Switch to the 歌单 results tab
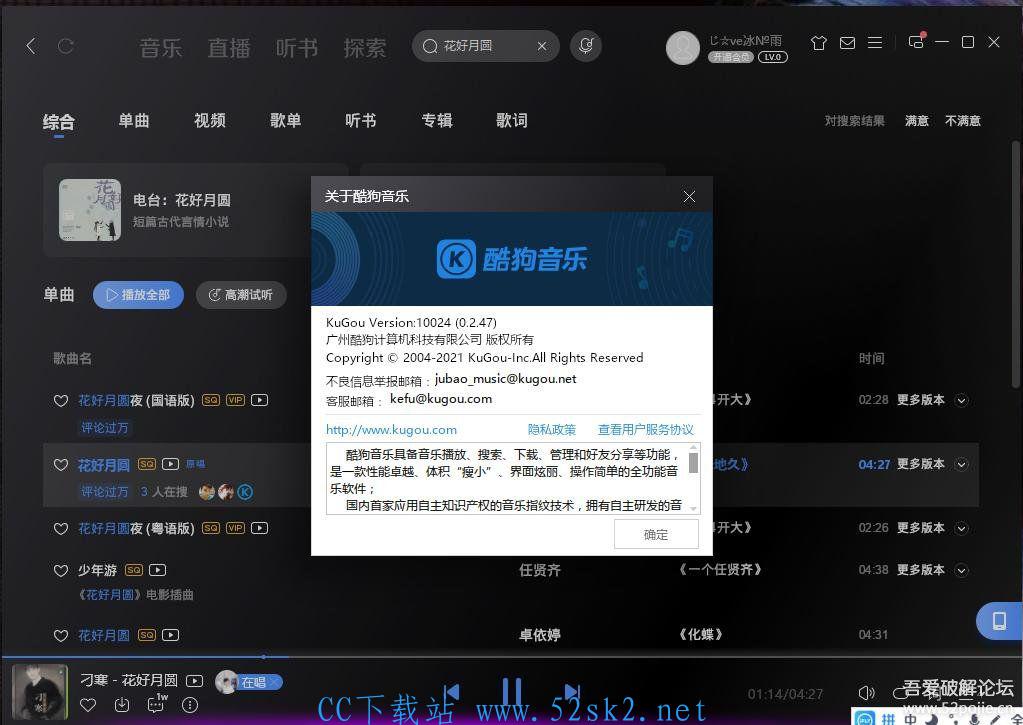 (x=285, y=120)
